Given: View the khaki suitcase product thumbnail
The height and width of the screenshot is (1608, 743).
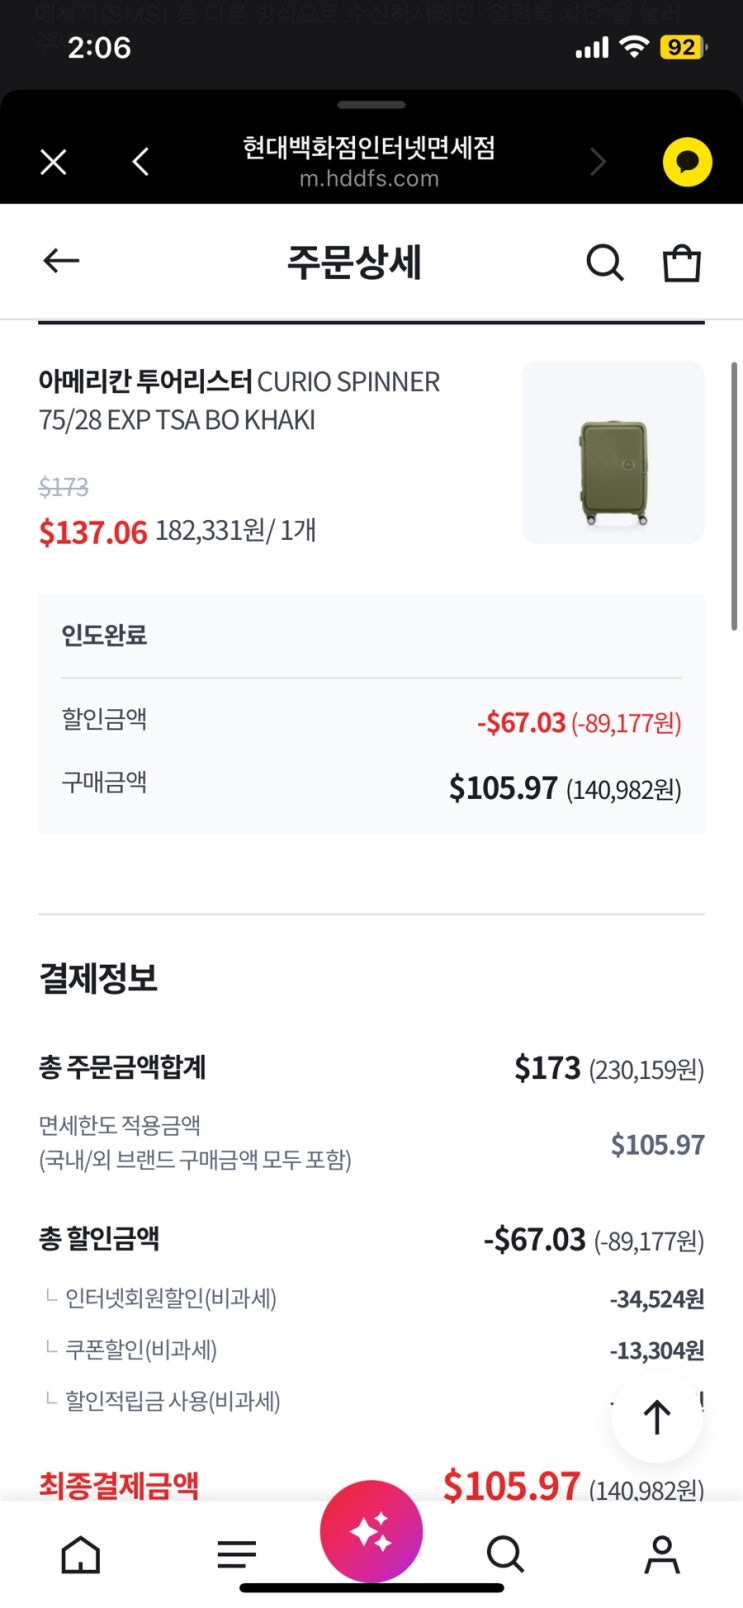Looking at the screenshot, I should click(613, 452).
